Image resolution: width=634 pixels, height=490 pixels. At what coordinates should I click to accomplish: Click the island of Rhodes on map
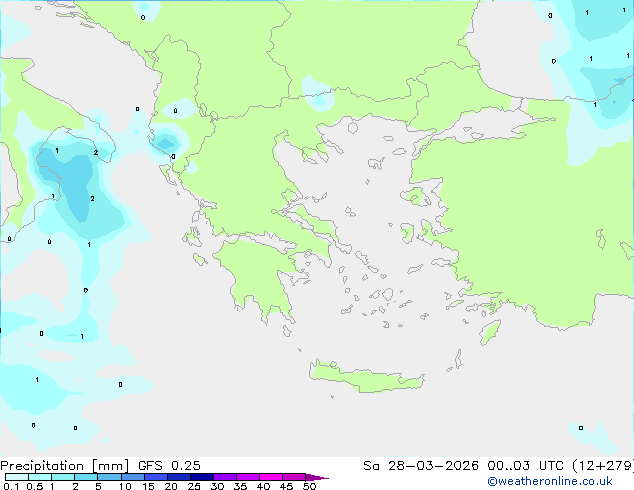click(490, 332)
